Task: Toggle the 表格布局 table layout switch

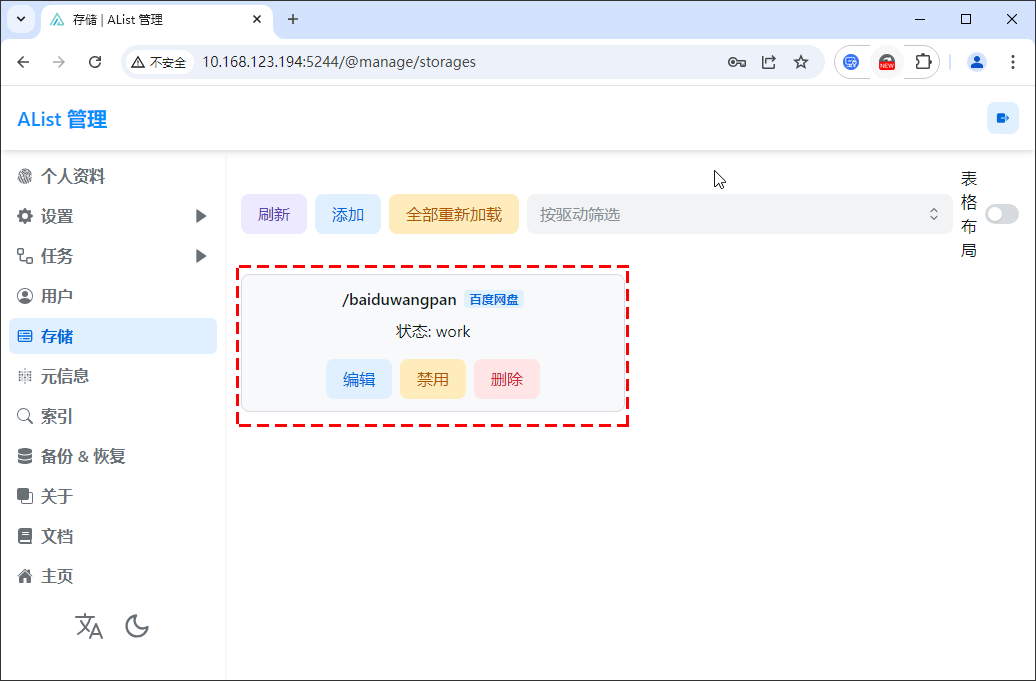Action: 1002,214
